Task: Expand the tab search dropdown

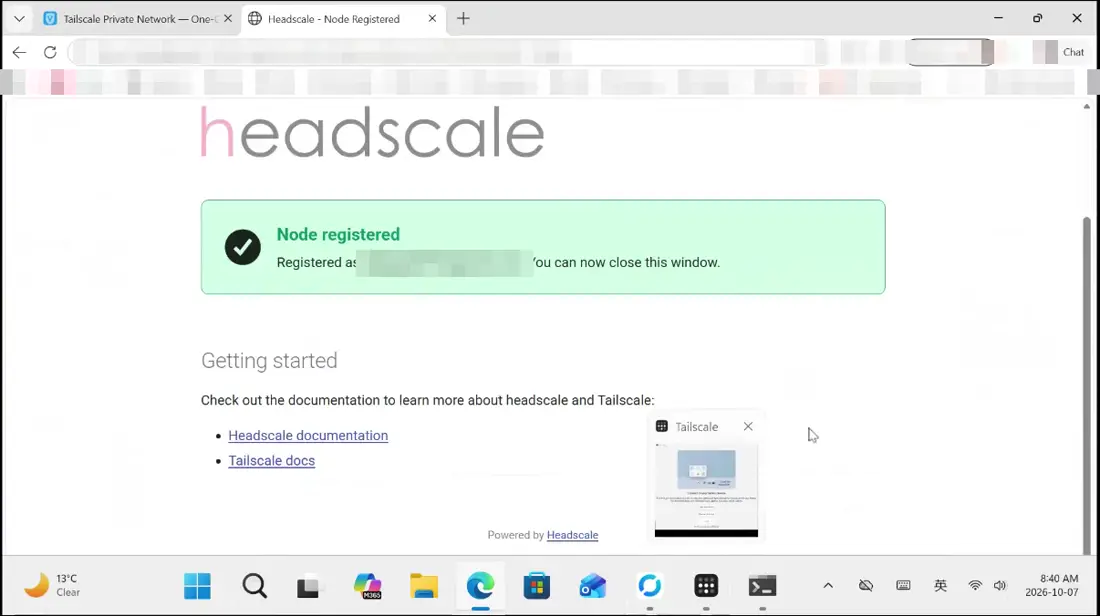Action: click(19, 19)
